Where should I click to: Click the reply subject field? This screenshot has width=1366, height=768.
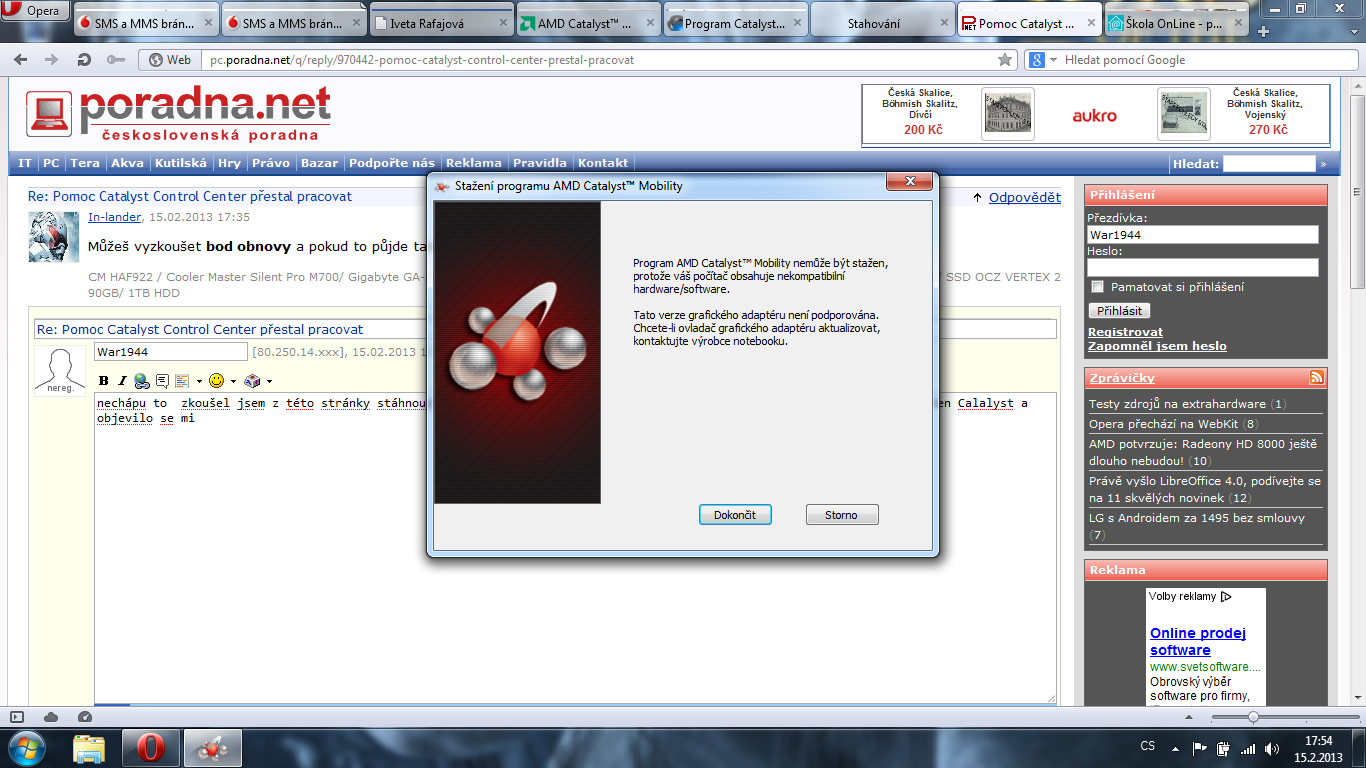545,329
